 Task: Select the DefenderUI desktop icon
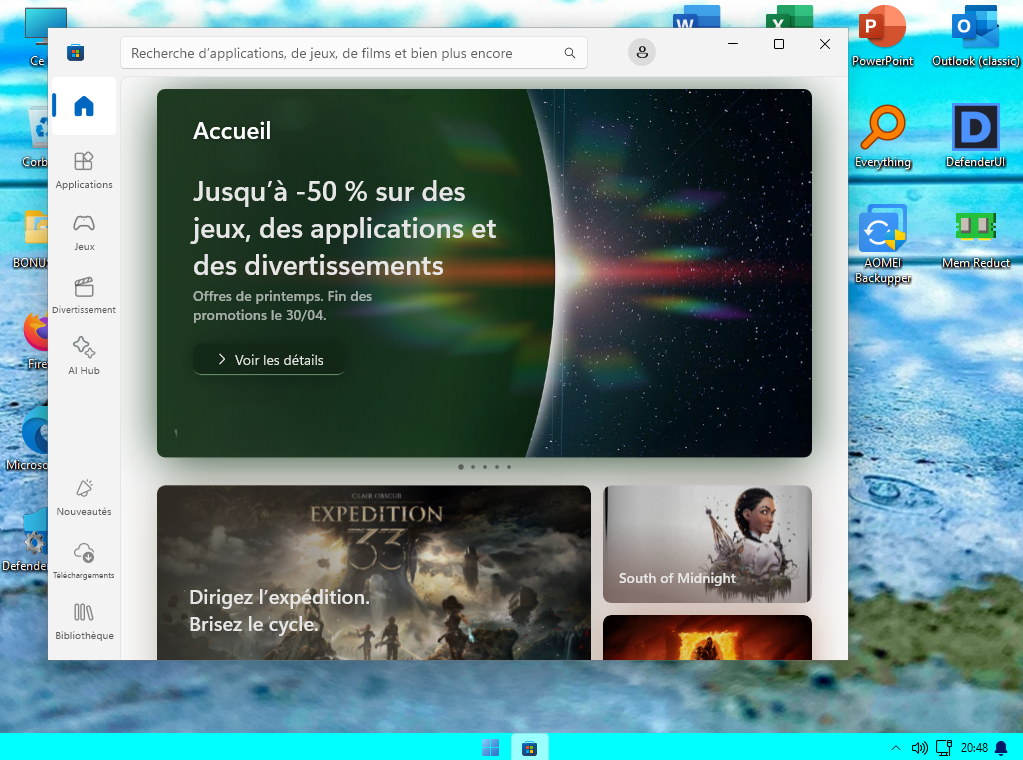pyautogui.click(x=975, y=136)
